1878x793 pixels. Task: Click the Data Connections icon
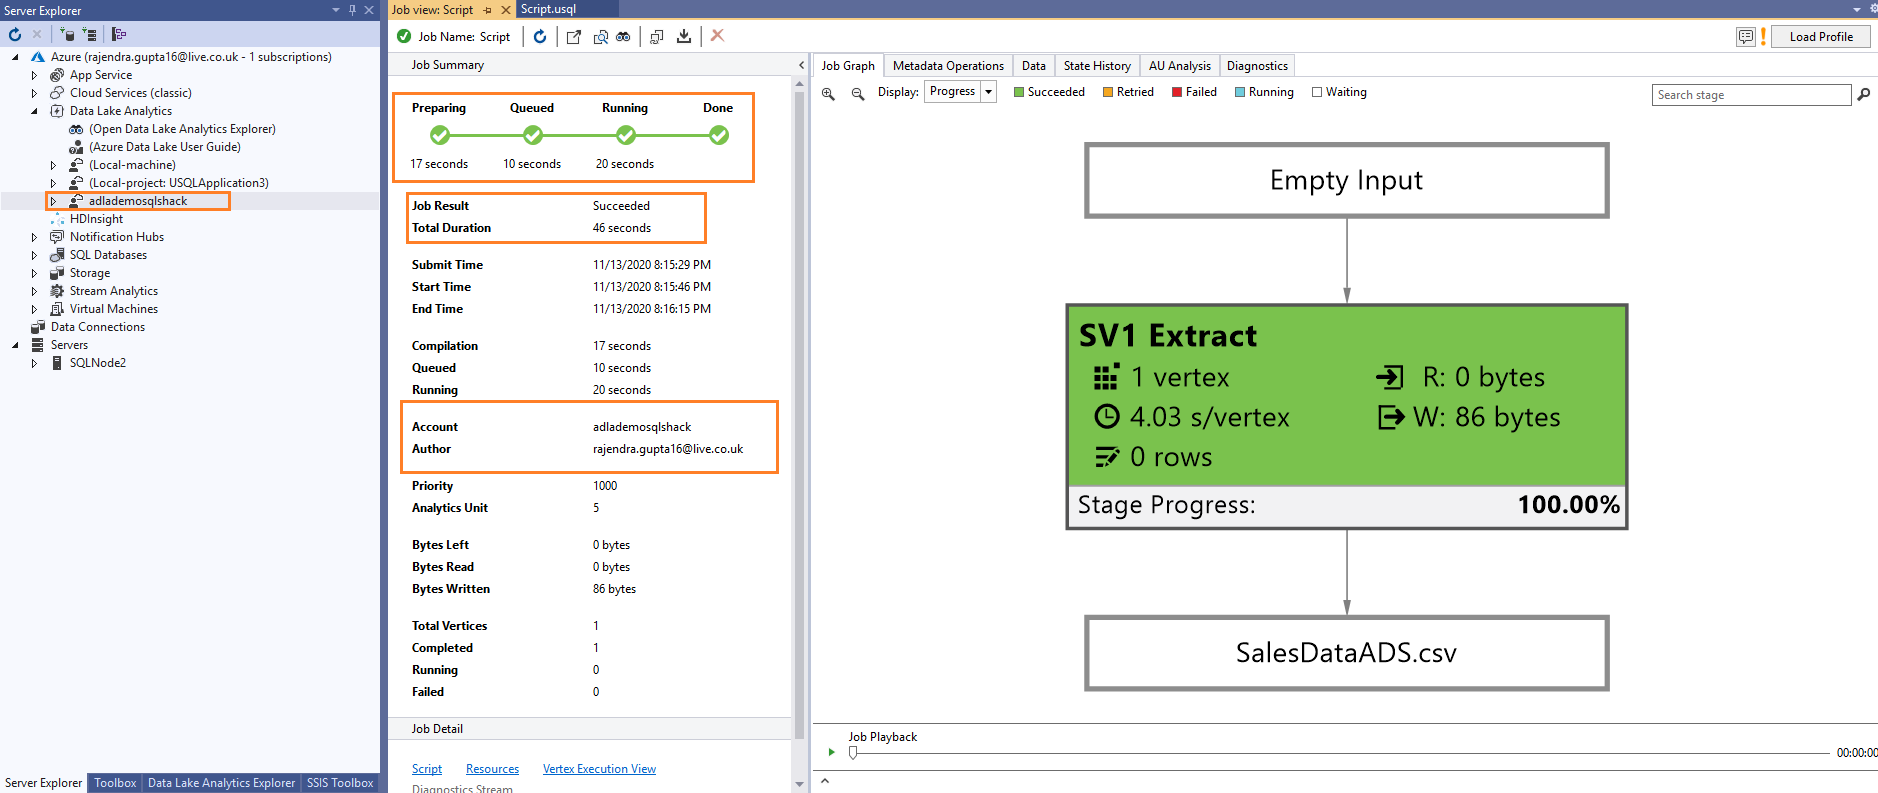click(38, 327)
